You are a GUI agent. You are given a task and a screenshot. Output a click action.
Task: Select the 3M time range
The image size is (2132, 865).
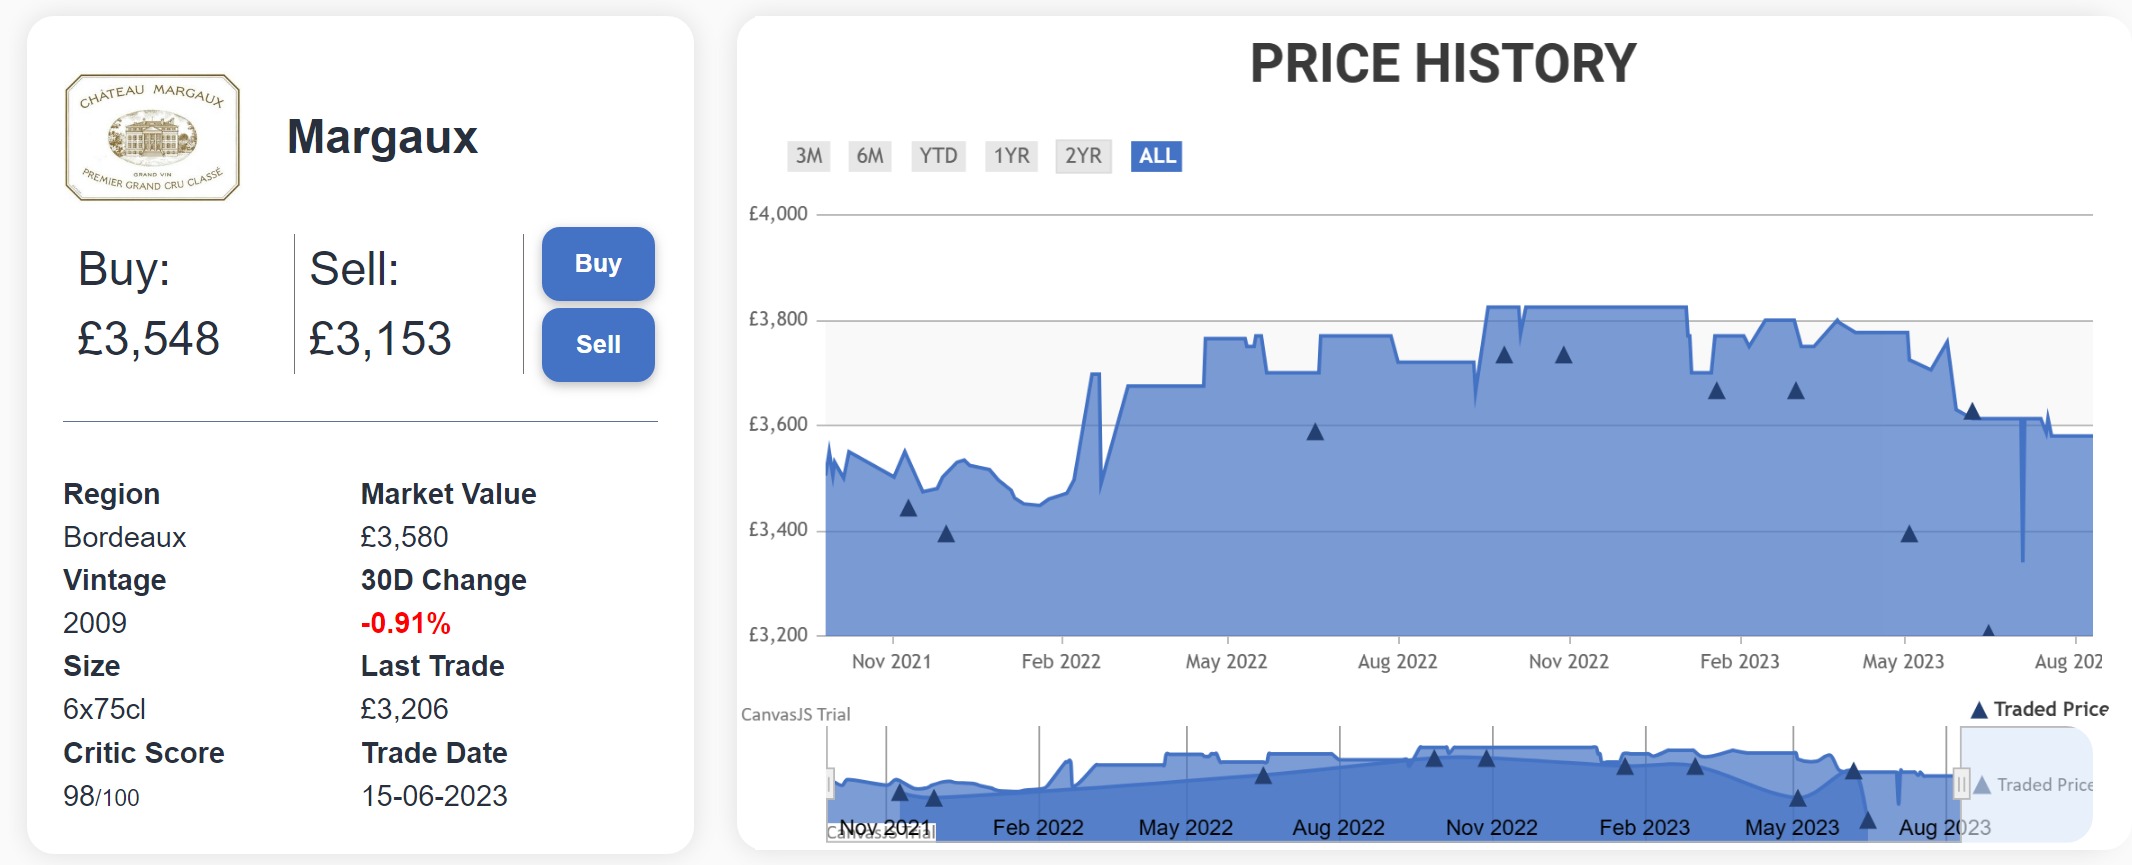point(809,156)
